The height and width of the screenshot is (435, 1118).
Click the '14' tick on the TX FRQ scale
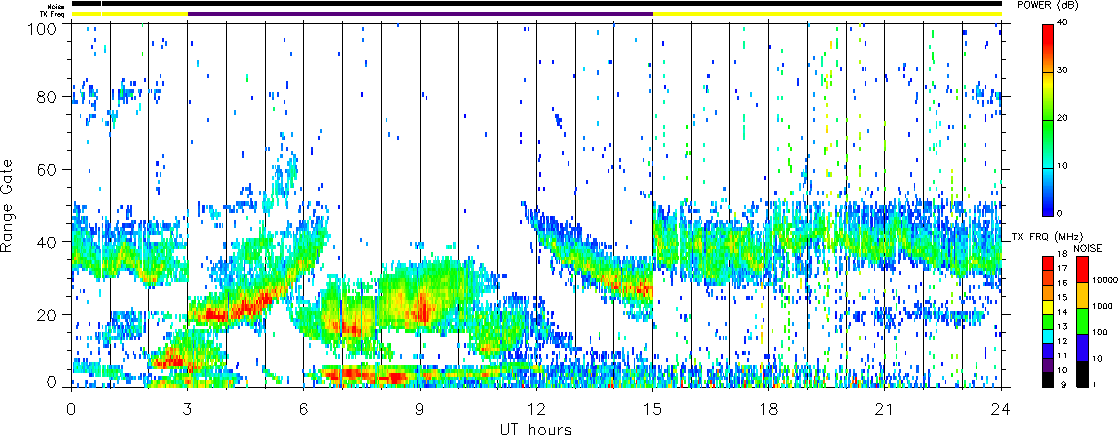(x=1062, y=312)
